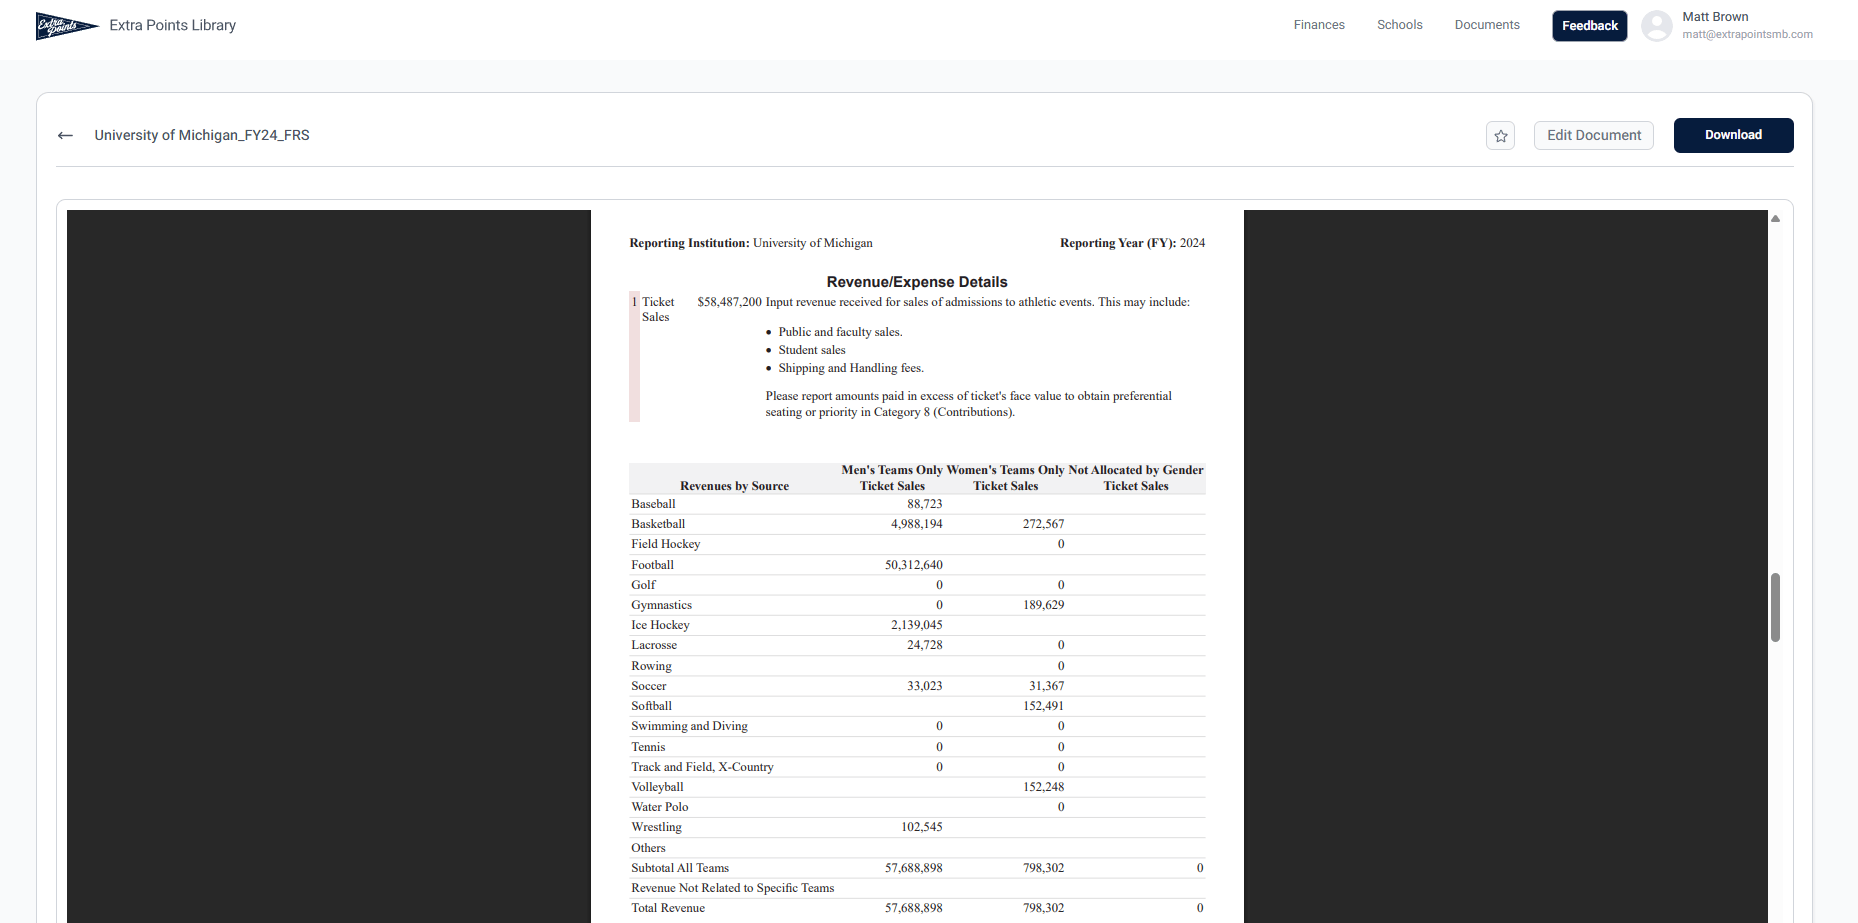Viewport: 1858px width, 923px height.
Task: Favorite the document with the star icon
Action: click(x=1500, y=136)
